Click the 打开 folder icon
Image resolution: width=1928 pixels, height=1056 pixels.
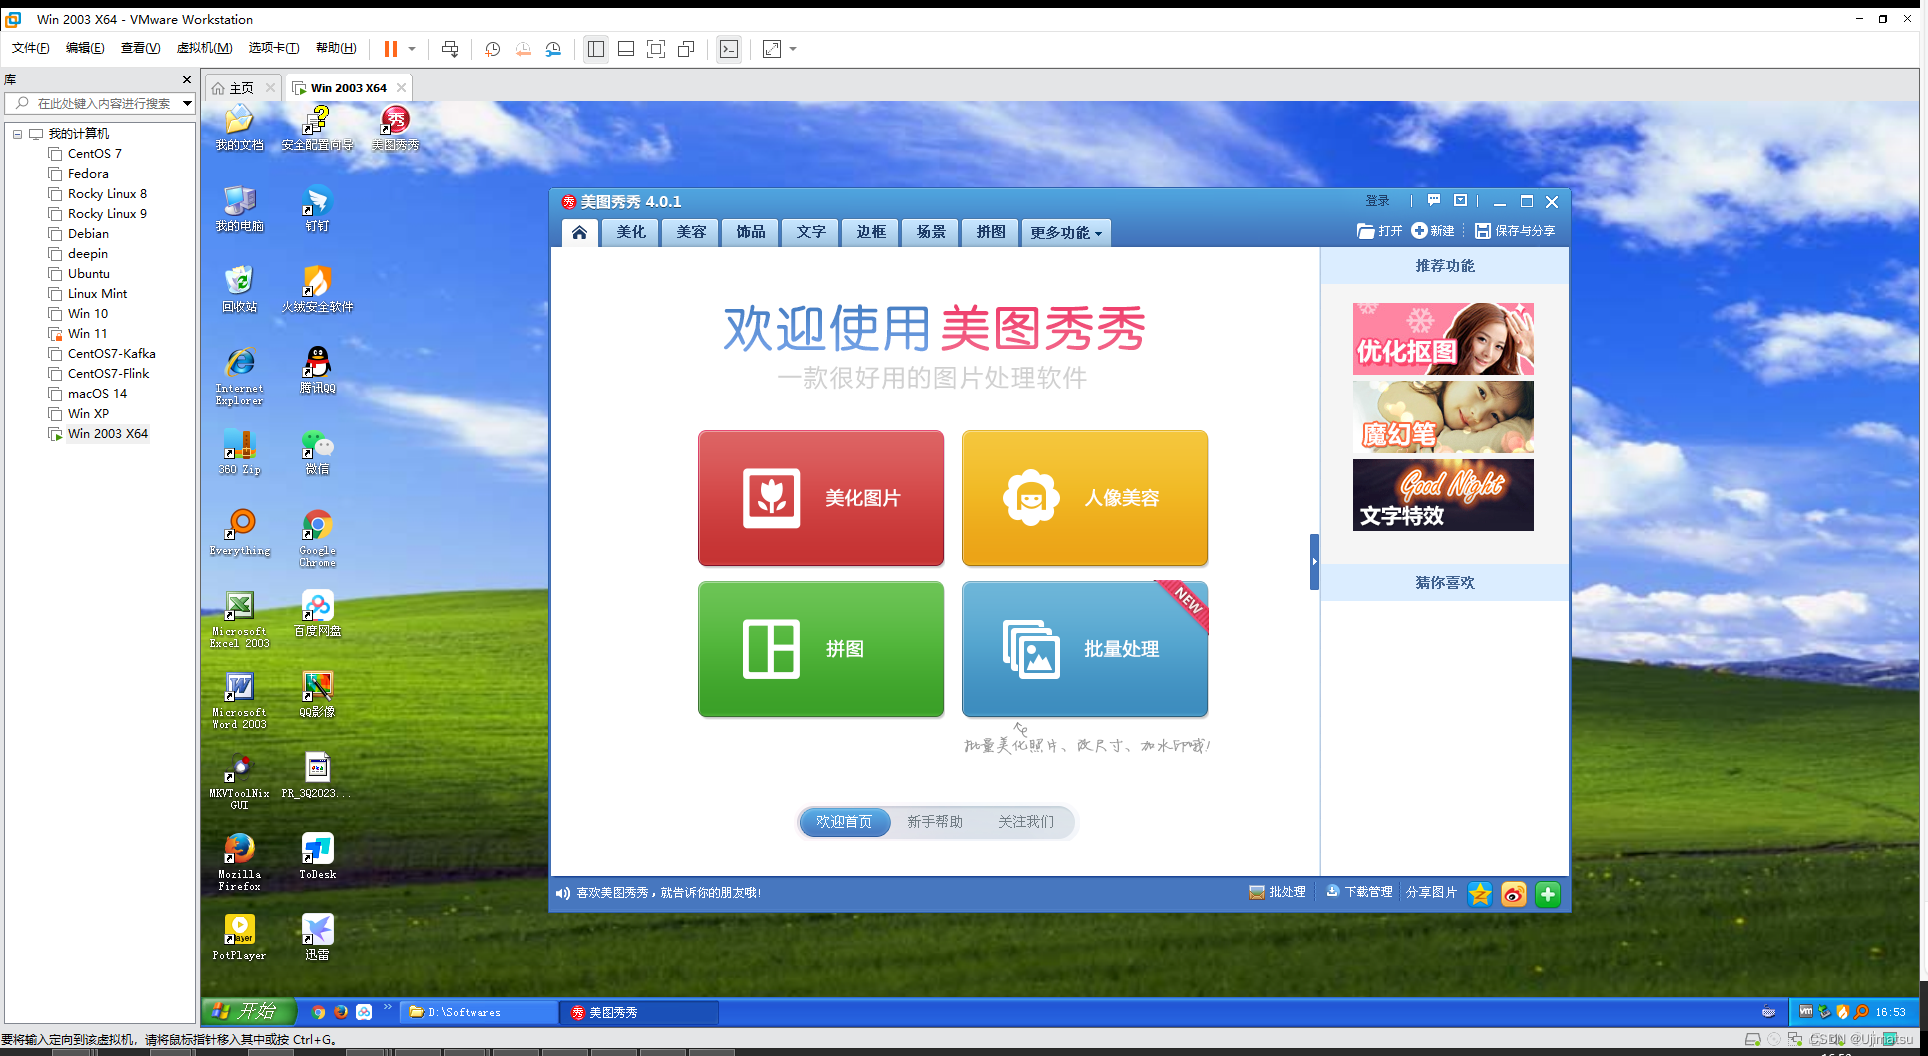click(1366, 231)
